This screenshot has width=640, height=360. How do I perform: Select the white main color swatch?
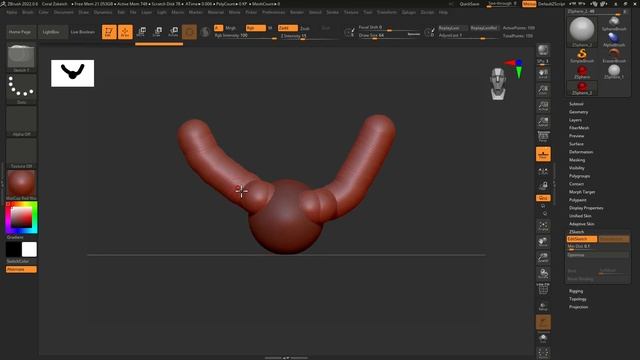(29, 249)
